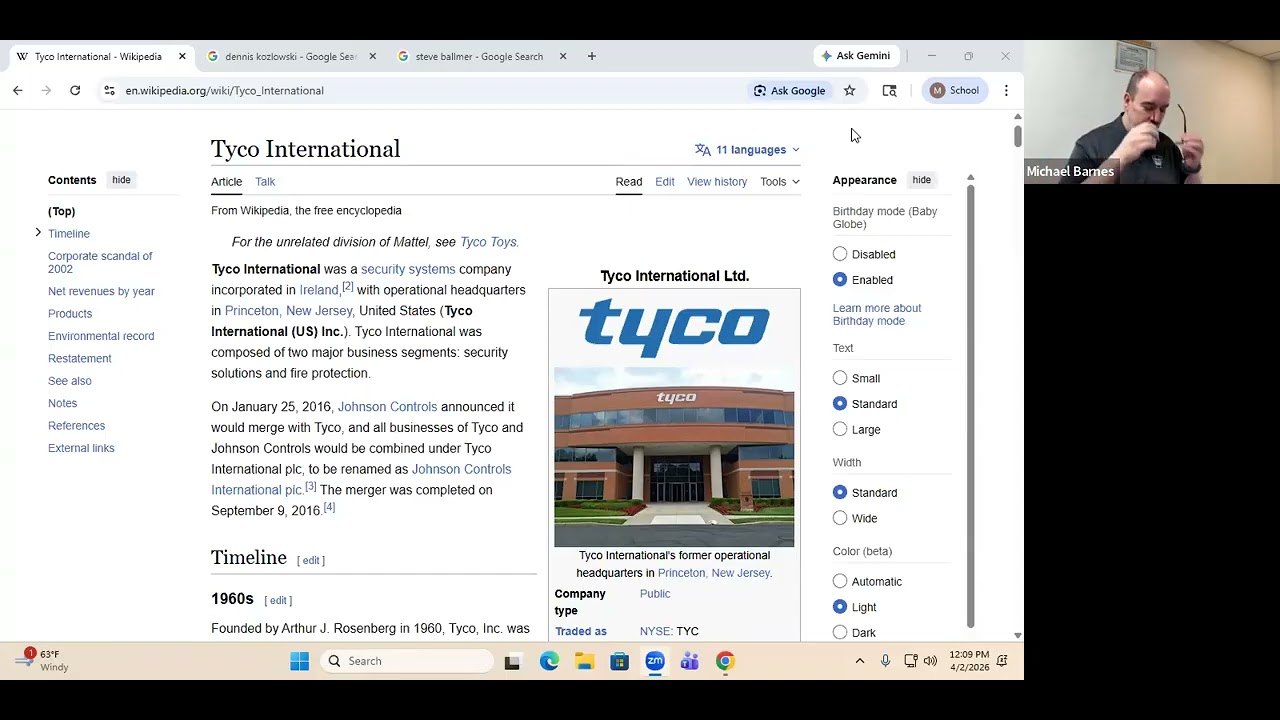Select Standard width option
This screenshot has width=1280, height=720.
pos(840,492)
